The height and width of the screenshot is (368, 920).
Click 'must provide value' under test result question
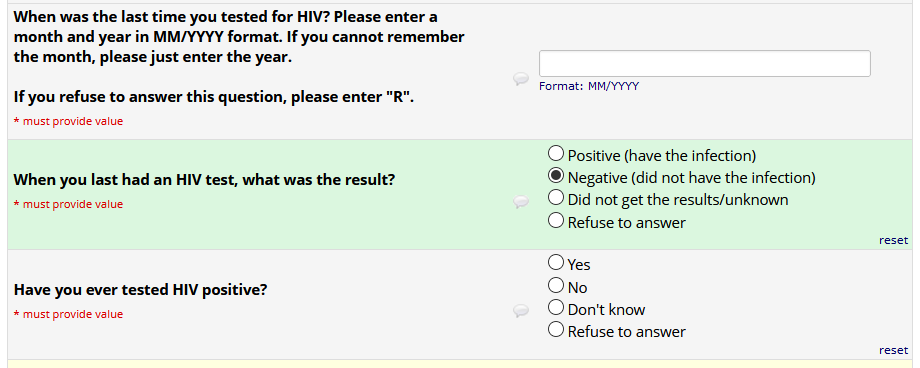(69, 204)
